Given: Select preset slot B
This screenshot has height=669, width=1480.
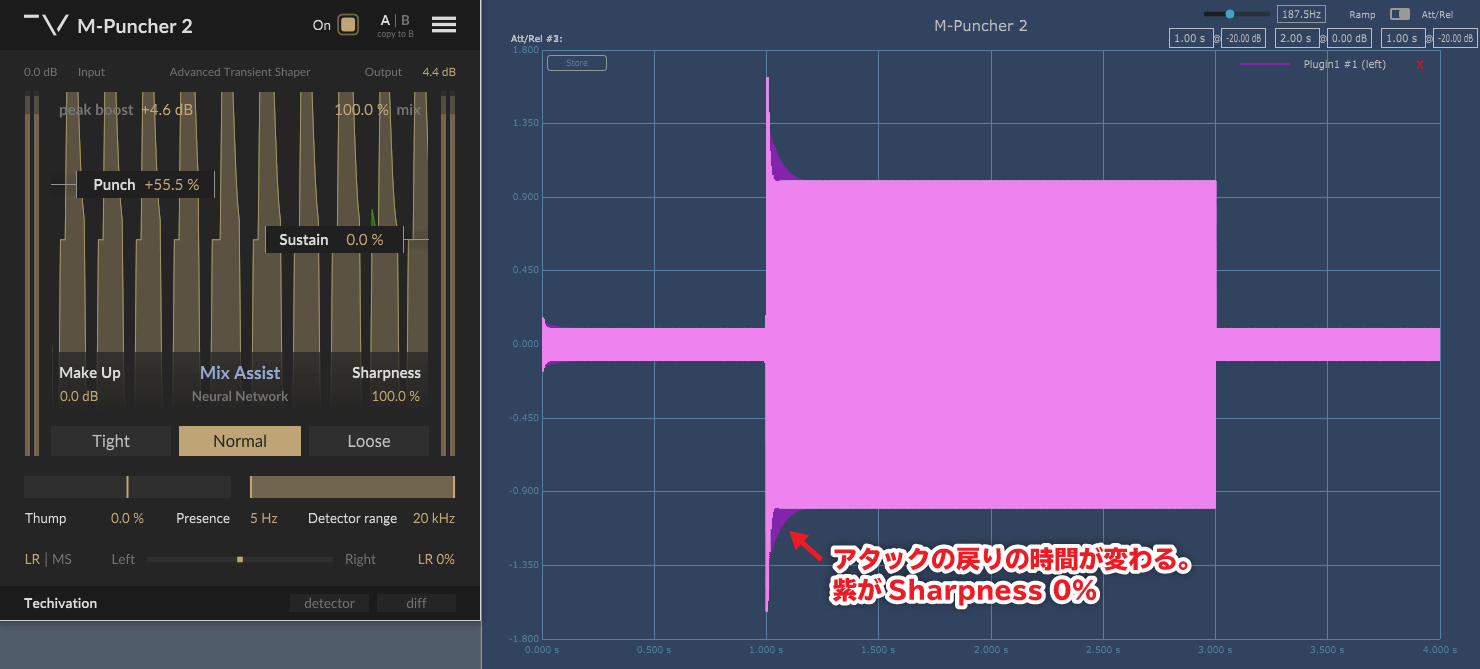Looking at the screenshot, I should click(405, 20).
